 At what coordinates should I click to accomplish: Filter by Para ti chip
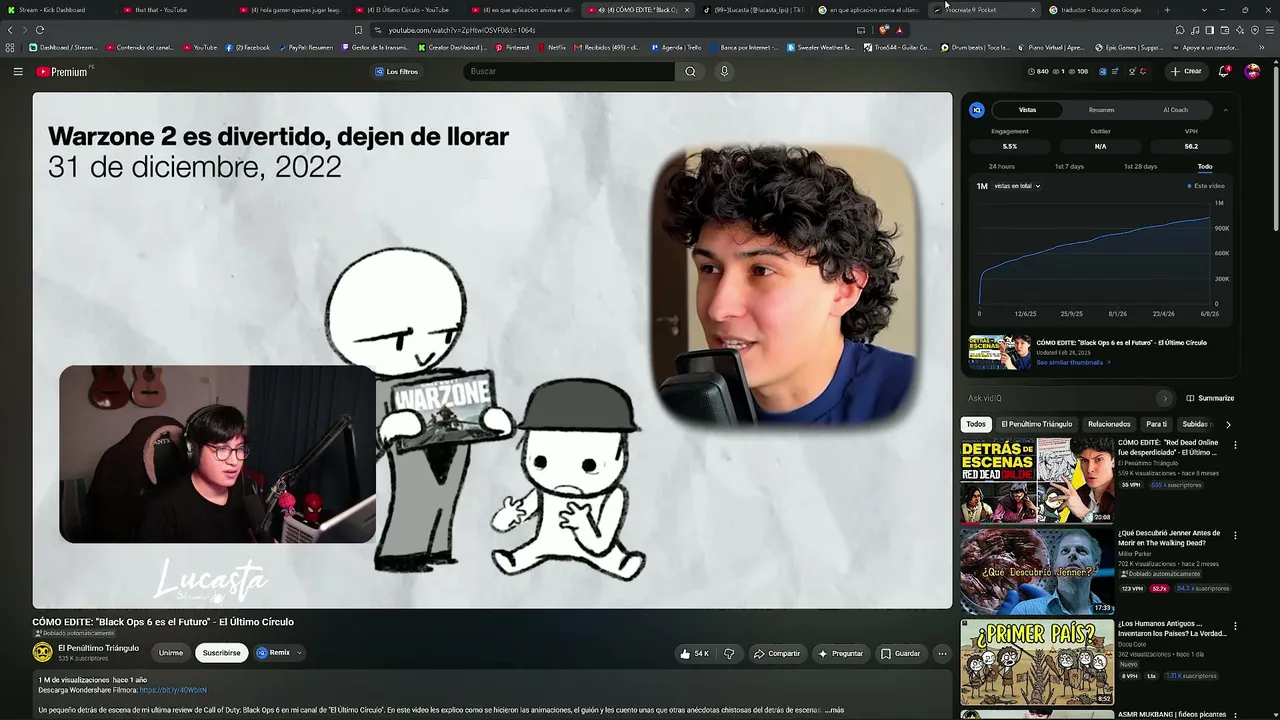(x=1157, y=424)
